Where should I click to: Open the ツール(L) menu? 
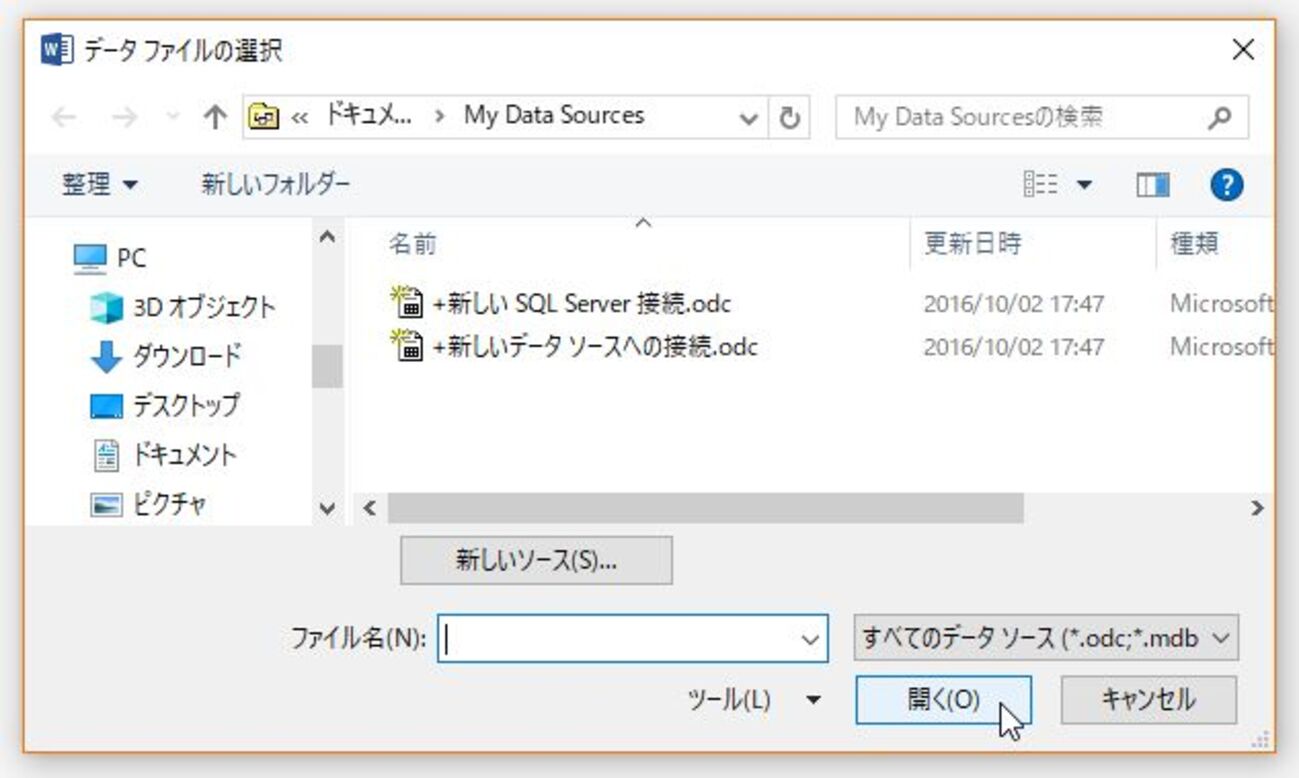click(x=754, y=700)
